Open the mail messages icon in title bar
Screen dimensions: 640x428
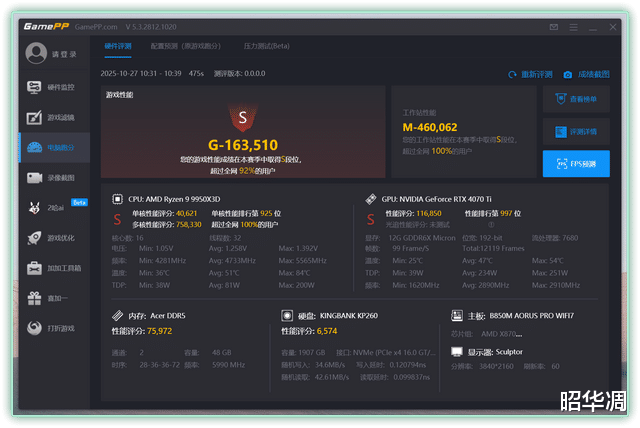tap(554, 27)
